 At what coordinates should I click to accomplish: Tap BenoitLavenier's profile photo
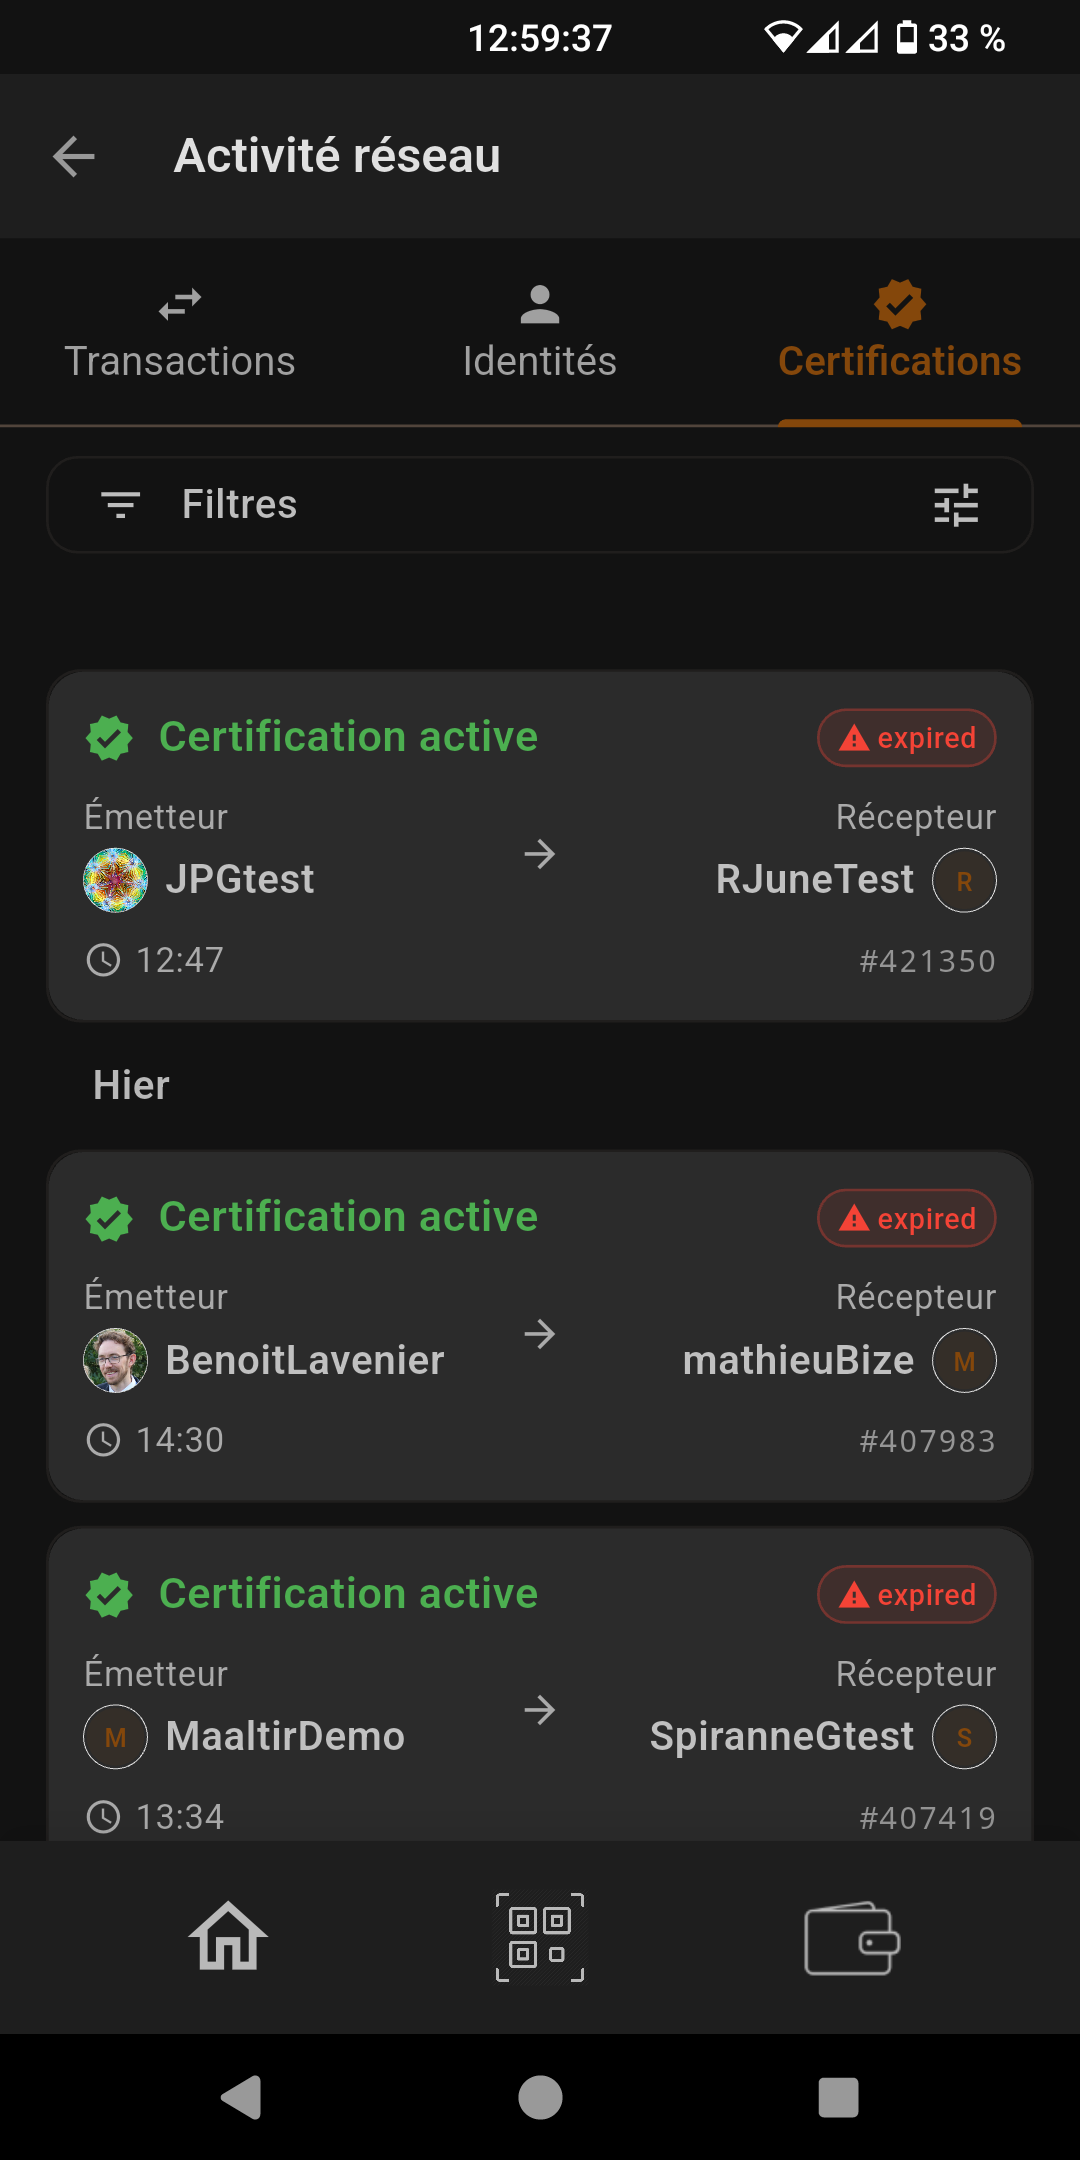[x=116, y=1360]
